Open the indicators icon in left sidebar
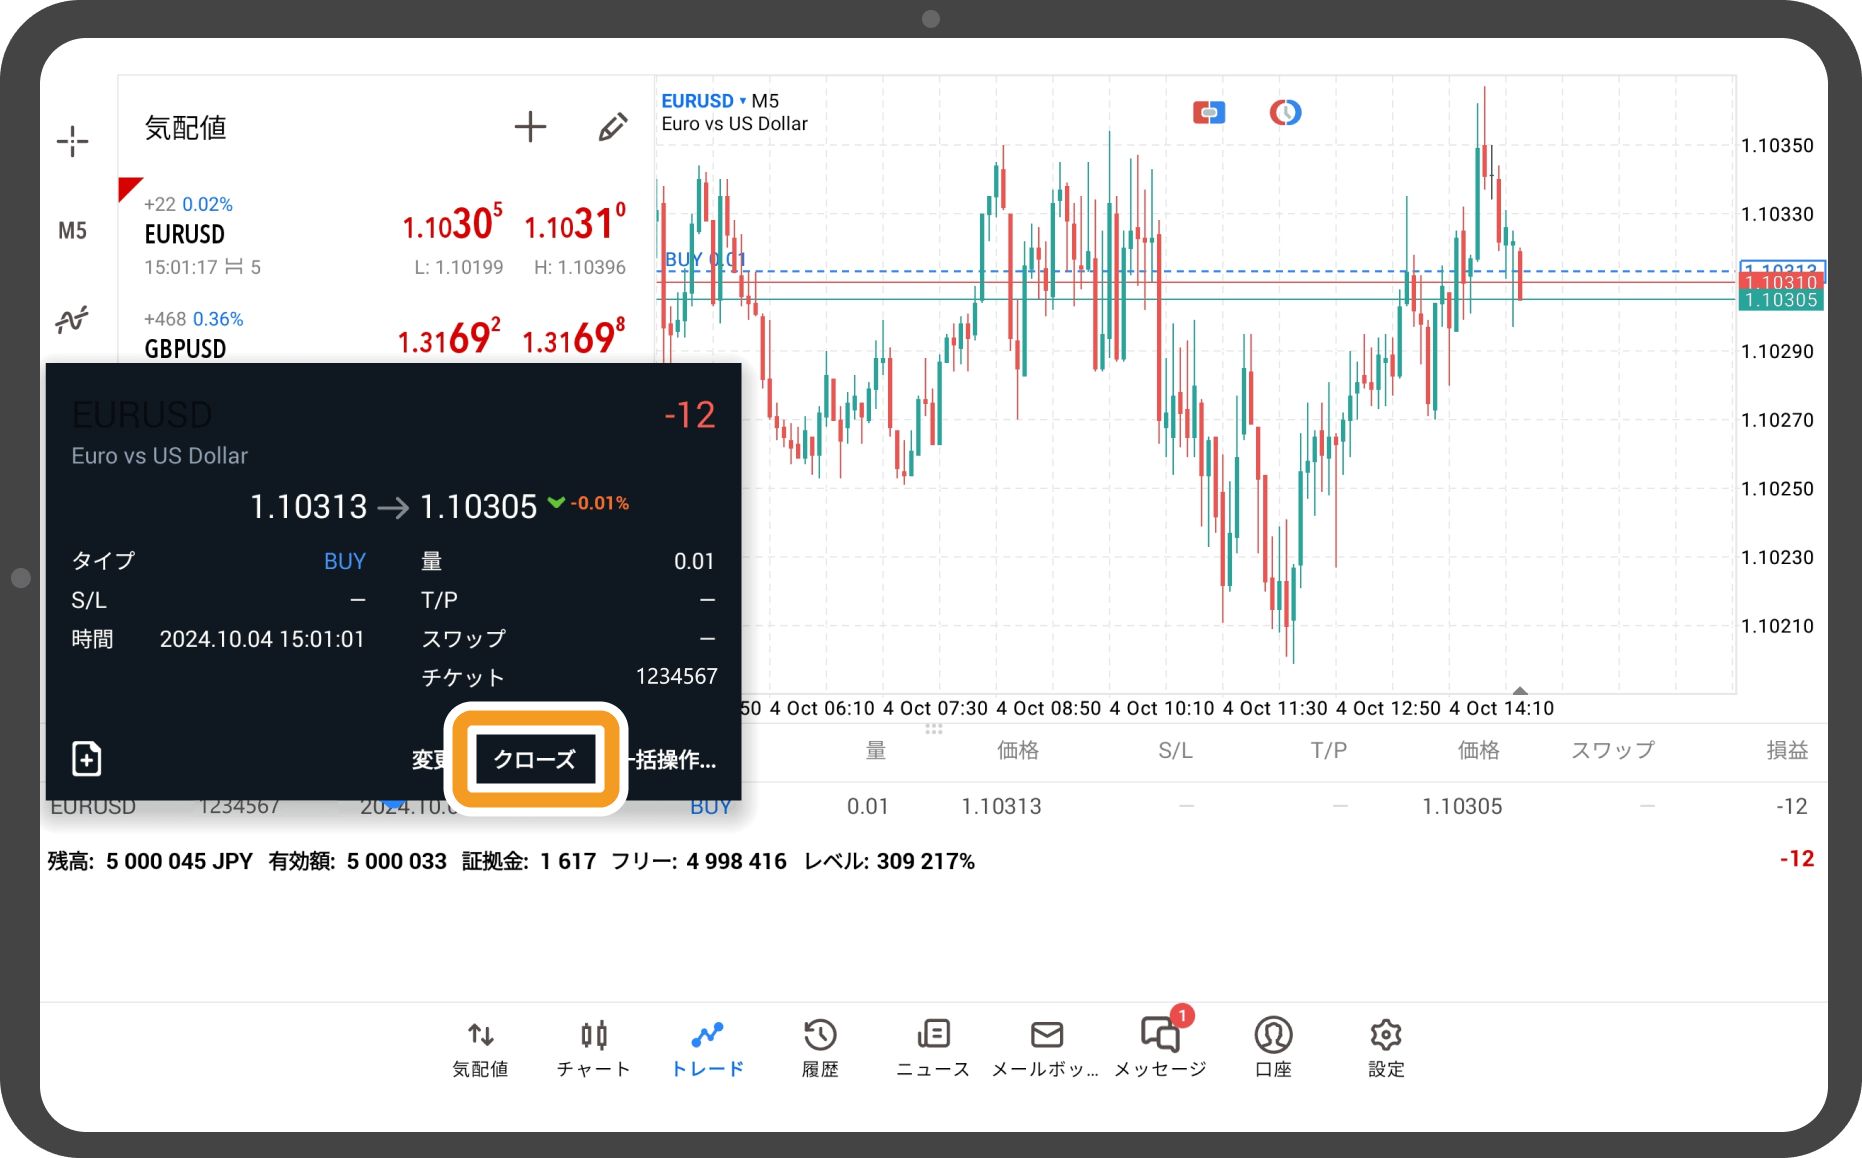Viewport: 1862px width, 1158px height. point(72,320)
